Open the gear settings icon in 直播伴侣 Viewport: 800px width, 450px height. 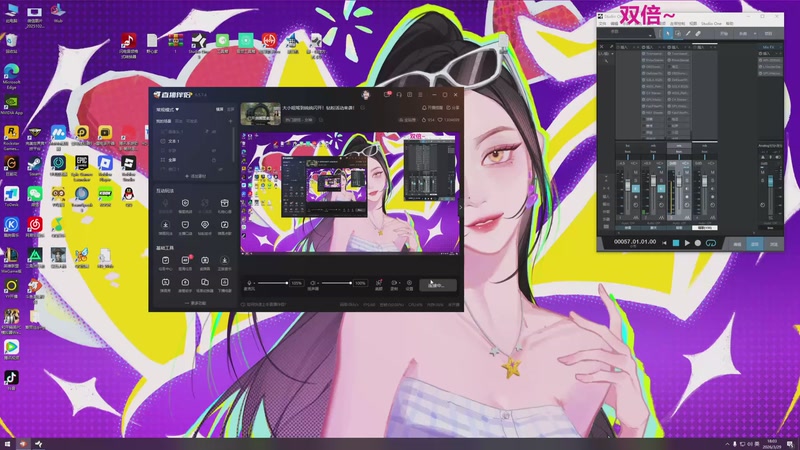[409, 284]
